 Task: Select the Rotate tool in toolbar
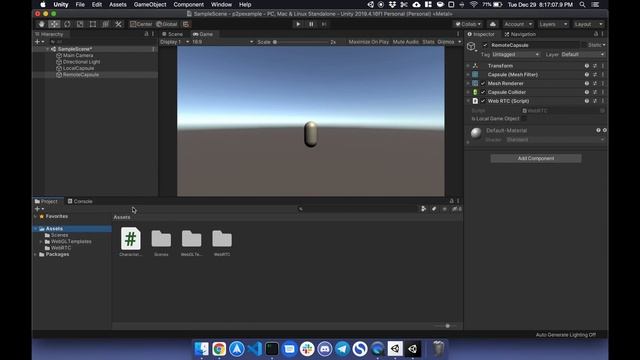[x=67, y=24]
